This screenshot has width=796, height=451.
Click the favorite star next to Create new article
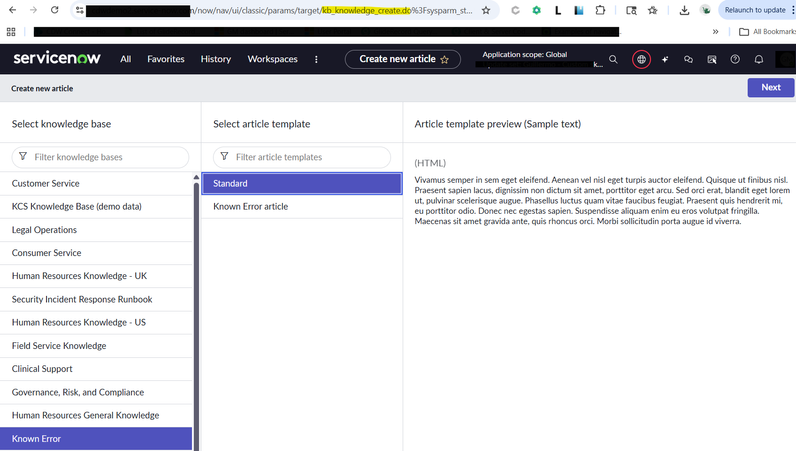445,59
